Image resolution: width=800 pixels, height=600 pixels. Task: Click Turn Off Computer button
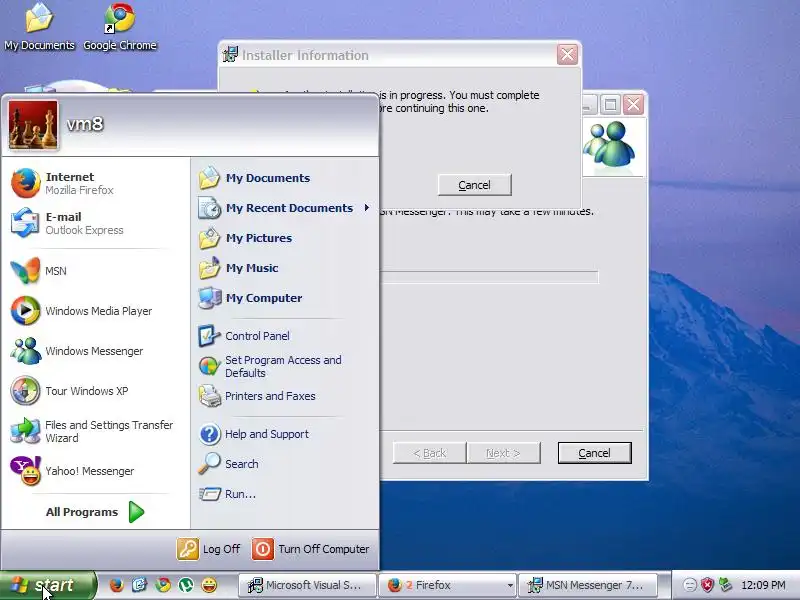point(311,549)
